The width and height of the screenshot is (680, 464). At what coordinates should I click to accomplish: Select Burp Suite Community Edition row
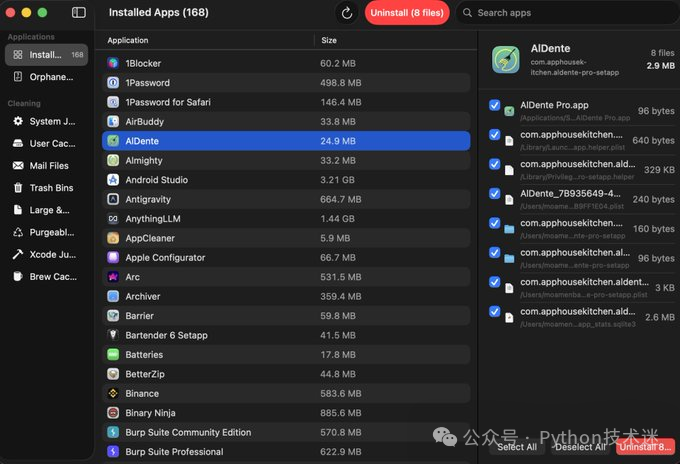(286, 432)
